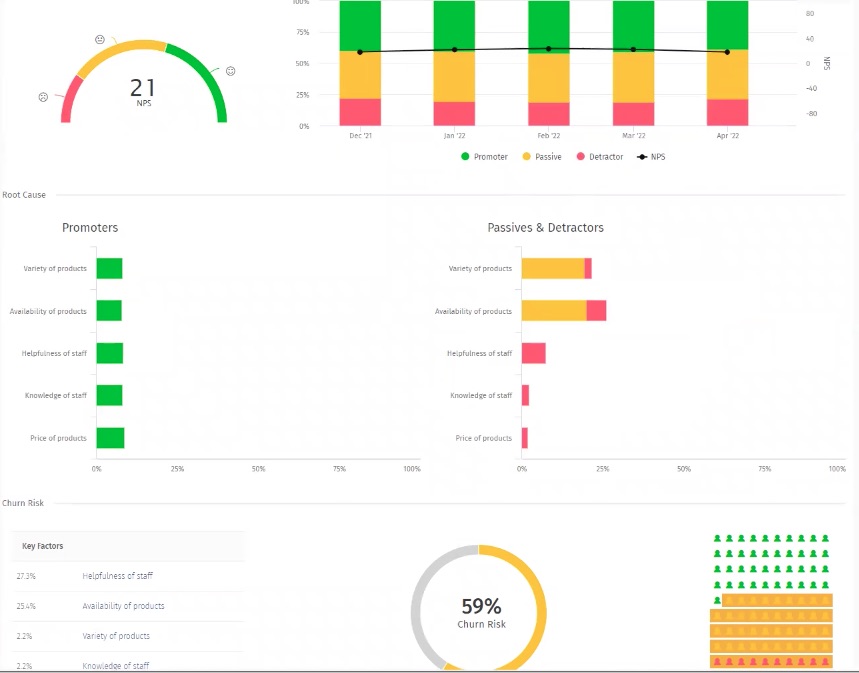Switch to the Promoters chart view

point(90,227)
